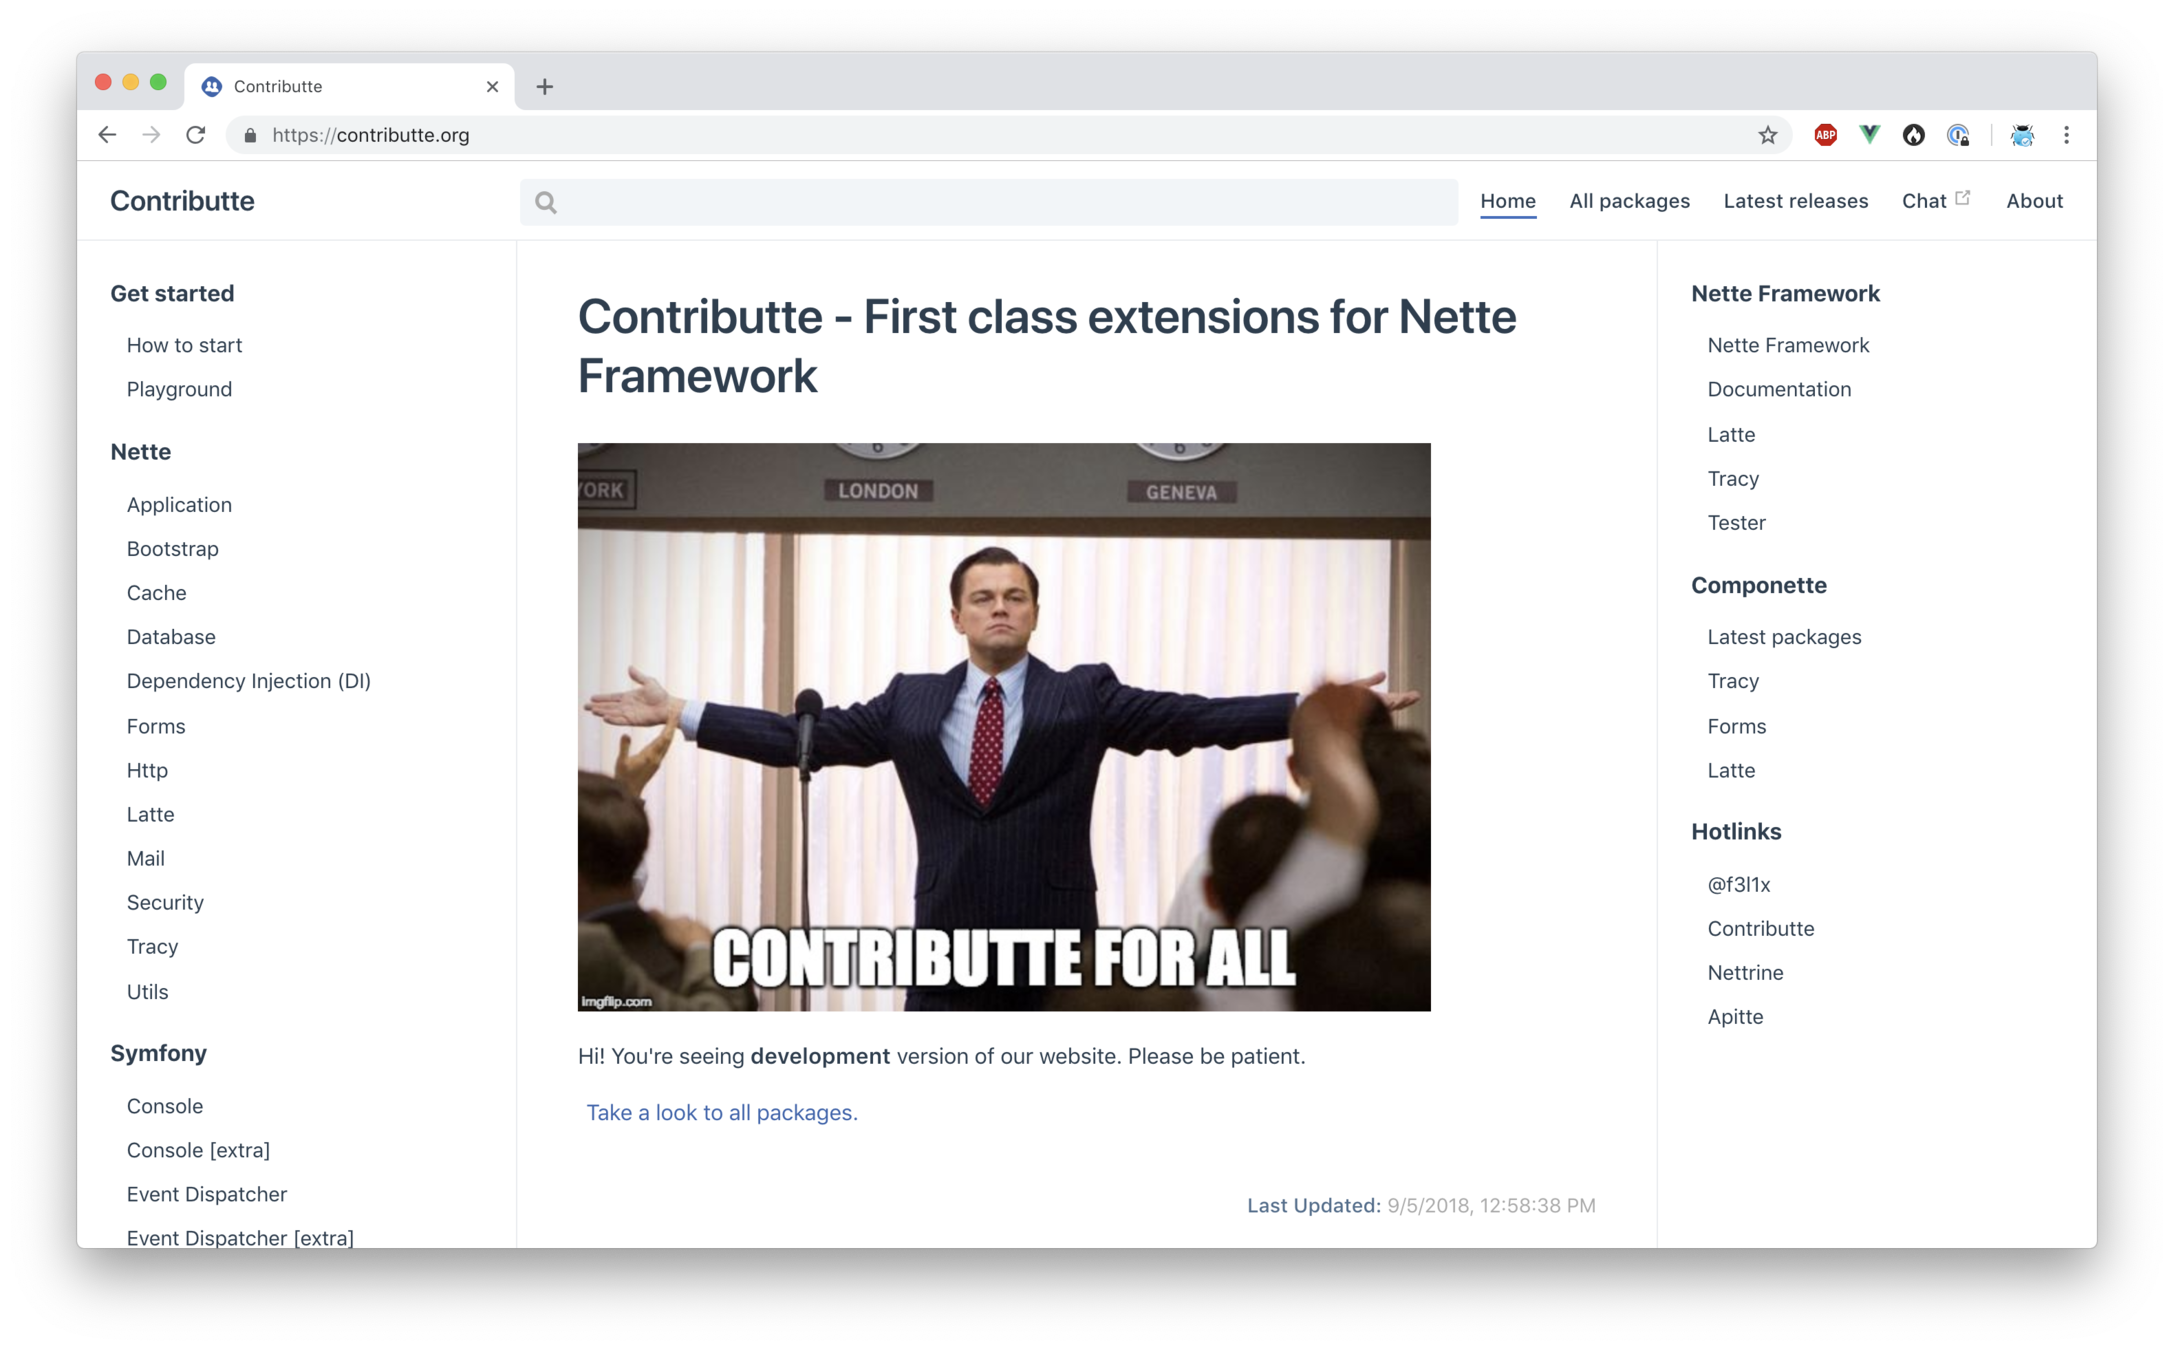Click the site info lock icon

pyautogui.click(x=251, y=135)
